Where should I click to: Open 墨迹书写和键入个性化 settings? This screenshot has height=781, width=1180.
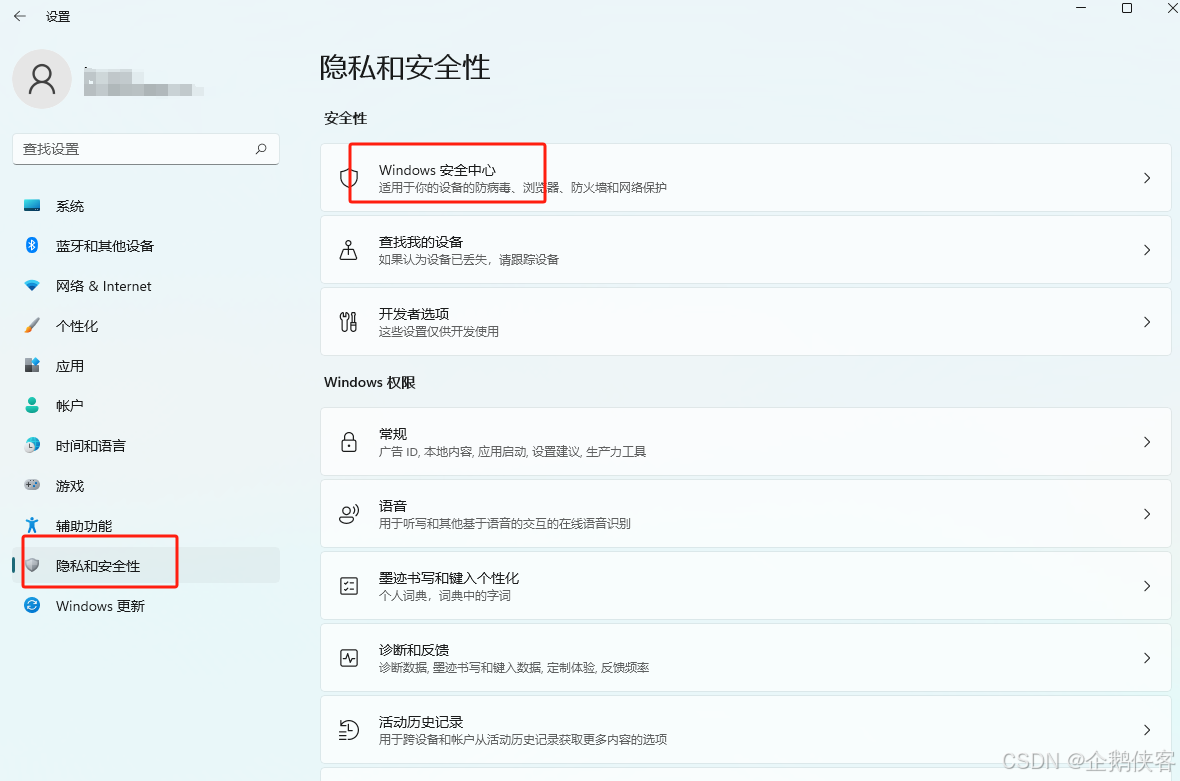pyautogui.click(x=746, y=586)
